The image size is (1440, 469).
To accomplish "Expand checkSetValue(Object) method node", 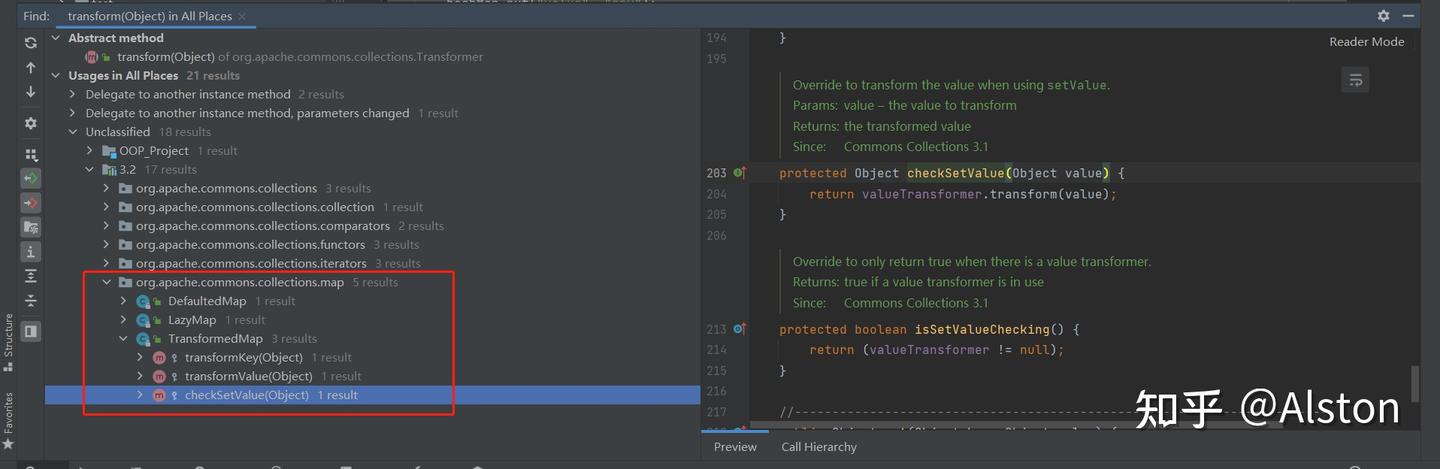I will (141, 395).
